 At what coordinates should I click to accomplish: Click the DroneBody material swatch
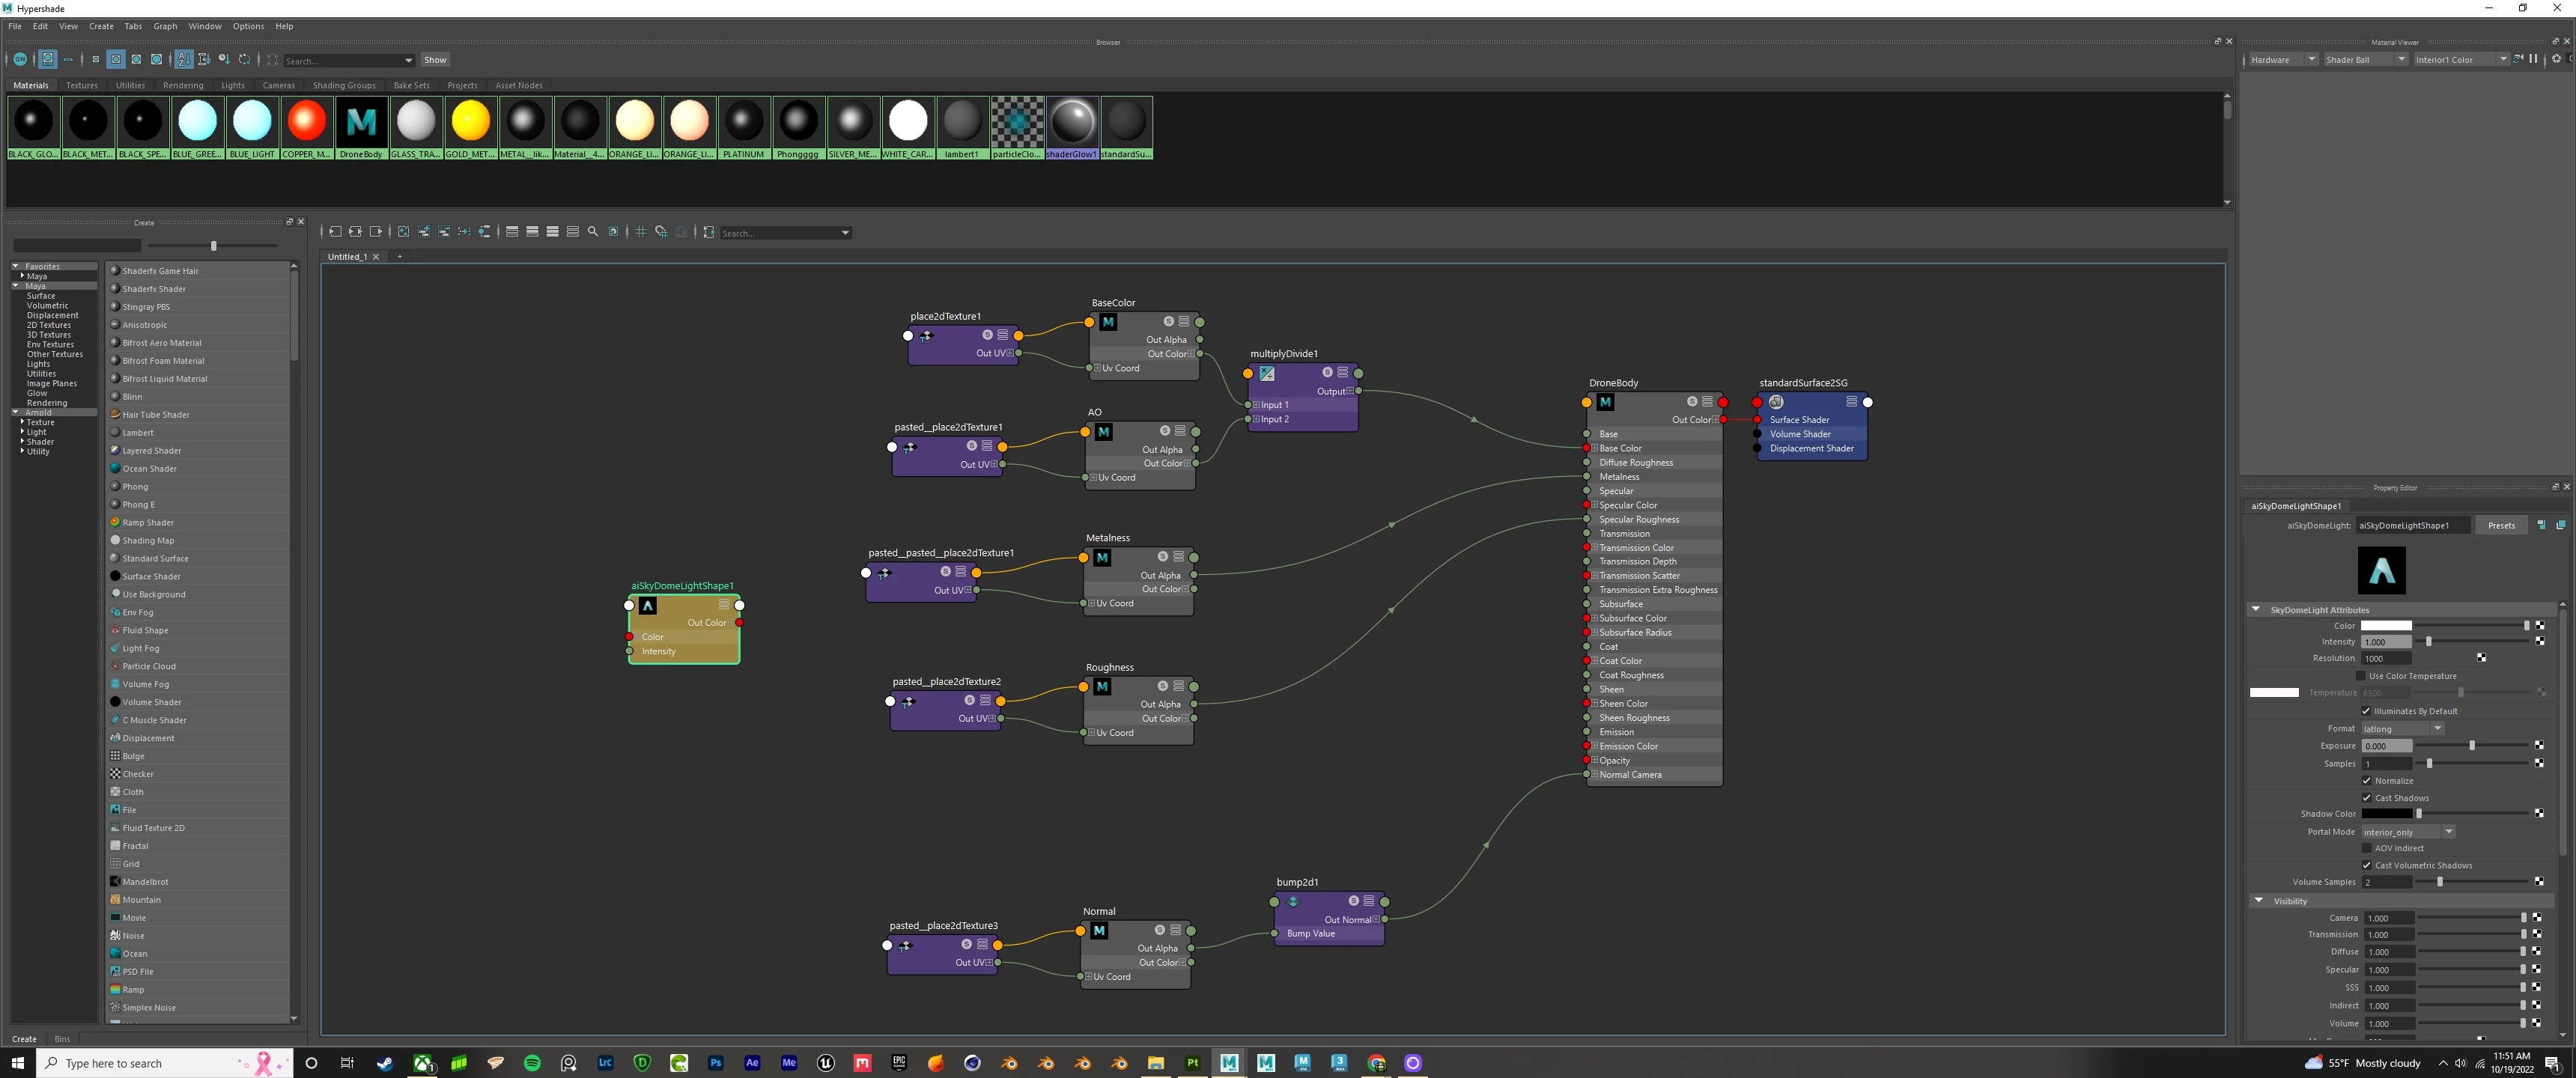point(361,123)
